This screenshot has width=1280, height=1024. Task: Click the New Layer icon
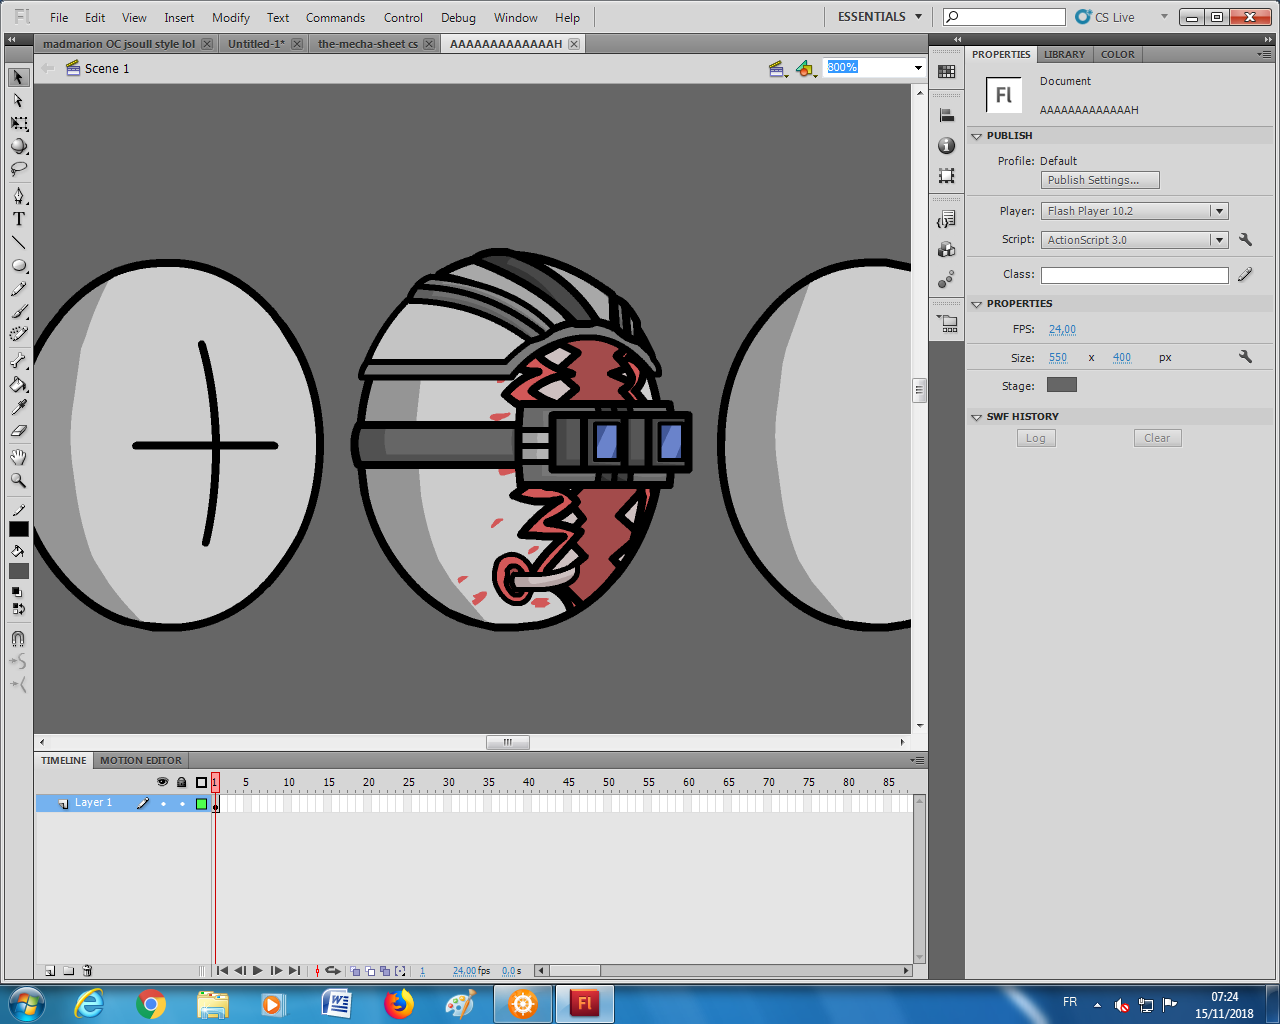(50, 970)
